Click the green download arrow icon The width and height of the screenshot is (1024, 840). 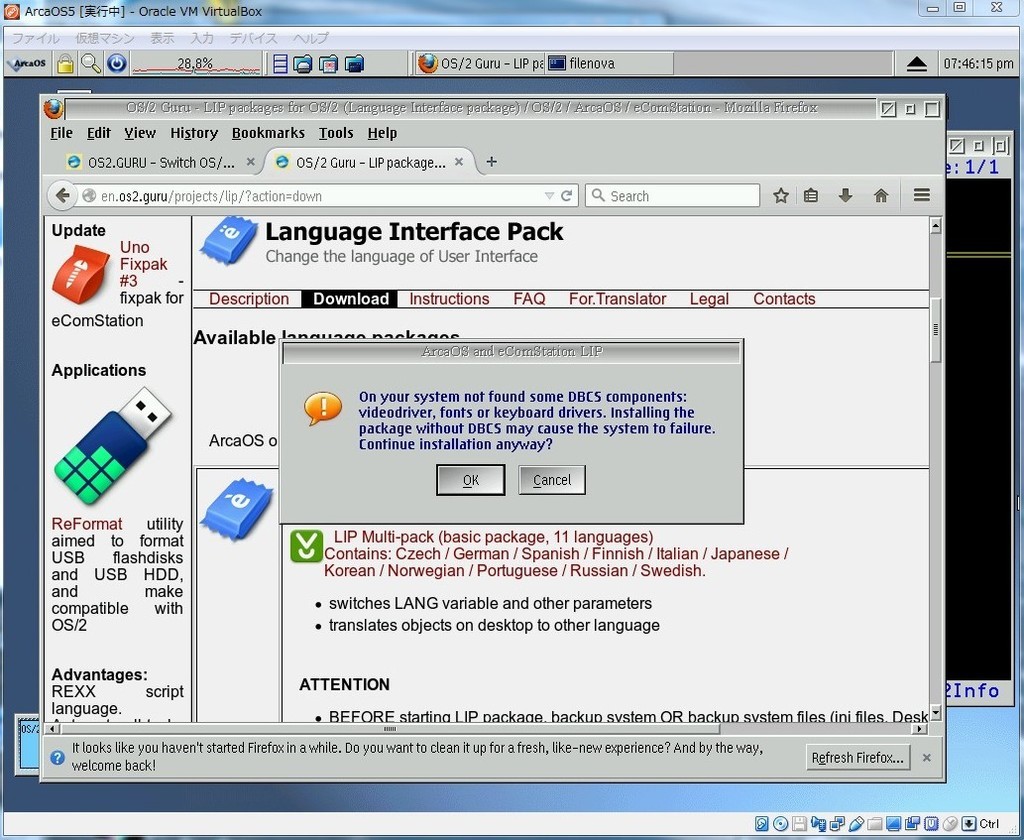click(x=306, y=546)
